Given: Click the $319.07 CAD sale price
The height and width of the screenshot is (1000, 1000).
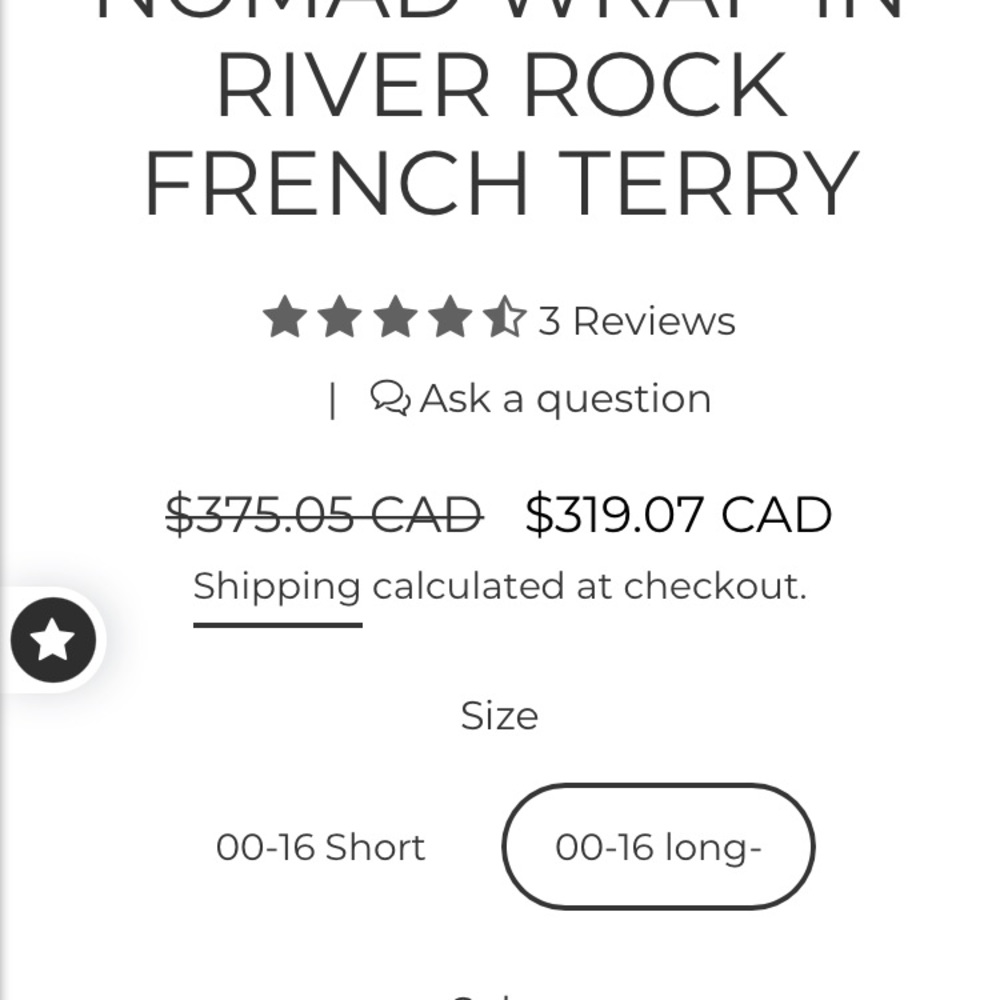Looking at the screenshot, I should 678,515.
